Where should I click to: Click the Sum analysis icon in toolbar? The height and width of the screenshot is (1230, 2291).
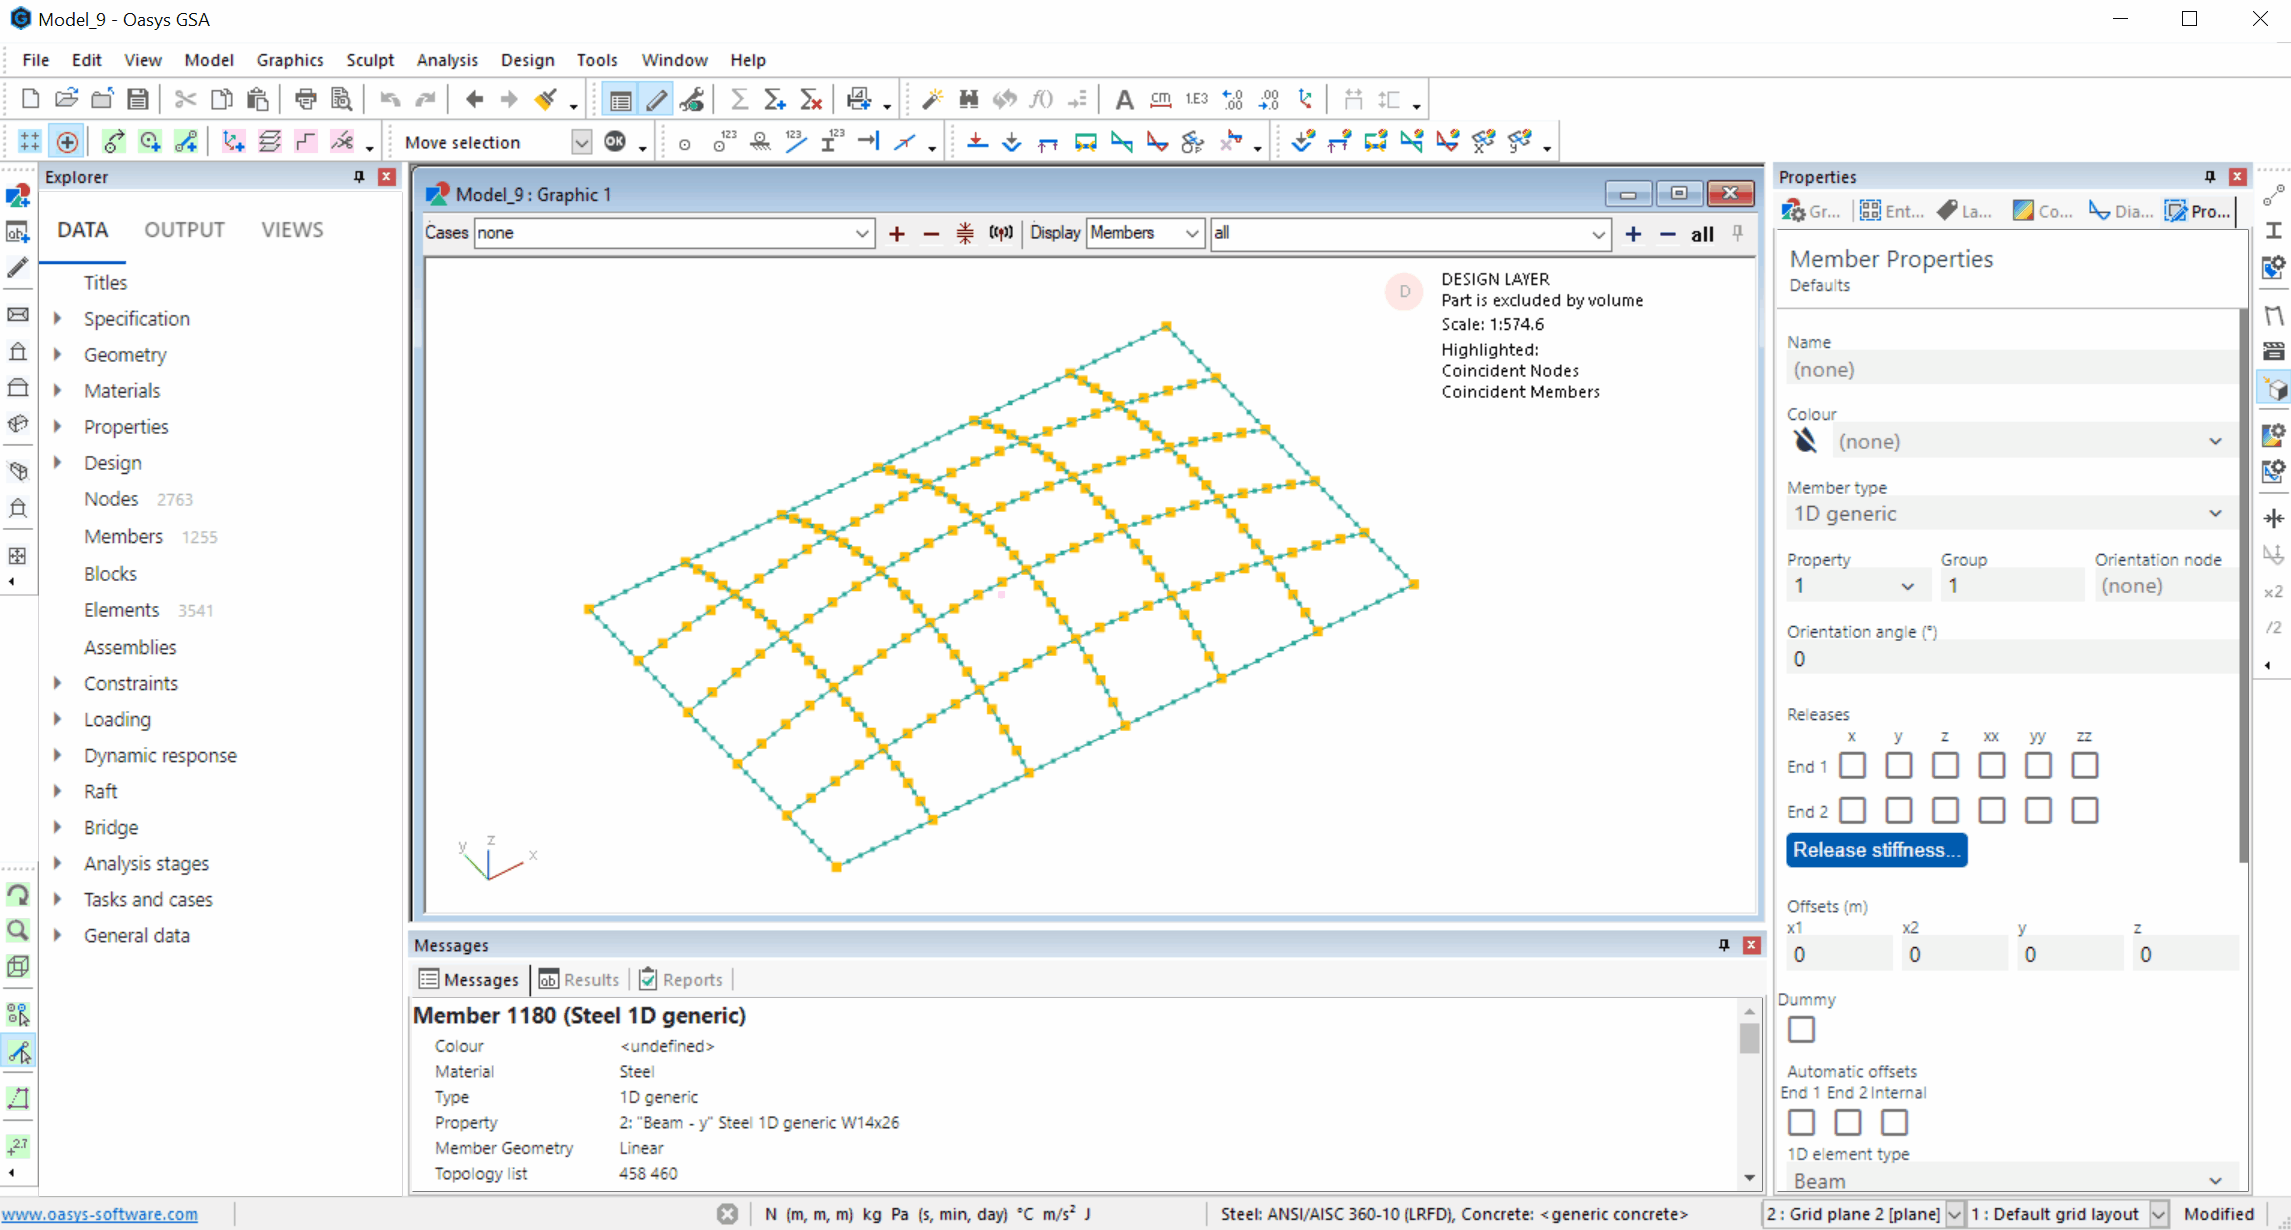point(739,99)
